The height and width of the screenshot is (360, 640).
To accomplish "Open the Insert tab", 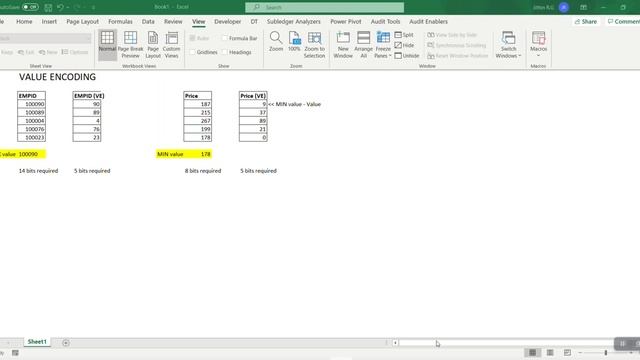I will 49,21.
